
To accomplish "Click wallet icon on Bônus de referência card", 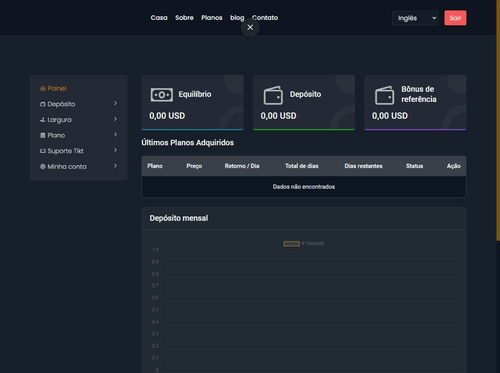I will [x=385, y=95].
